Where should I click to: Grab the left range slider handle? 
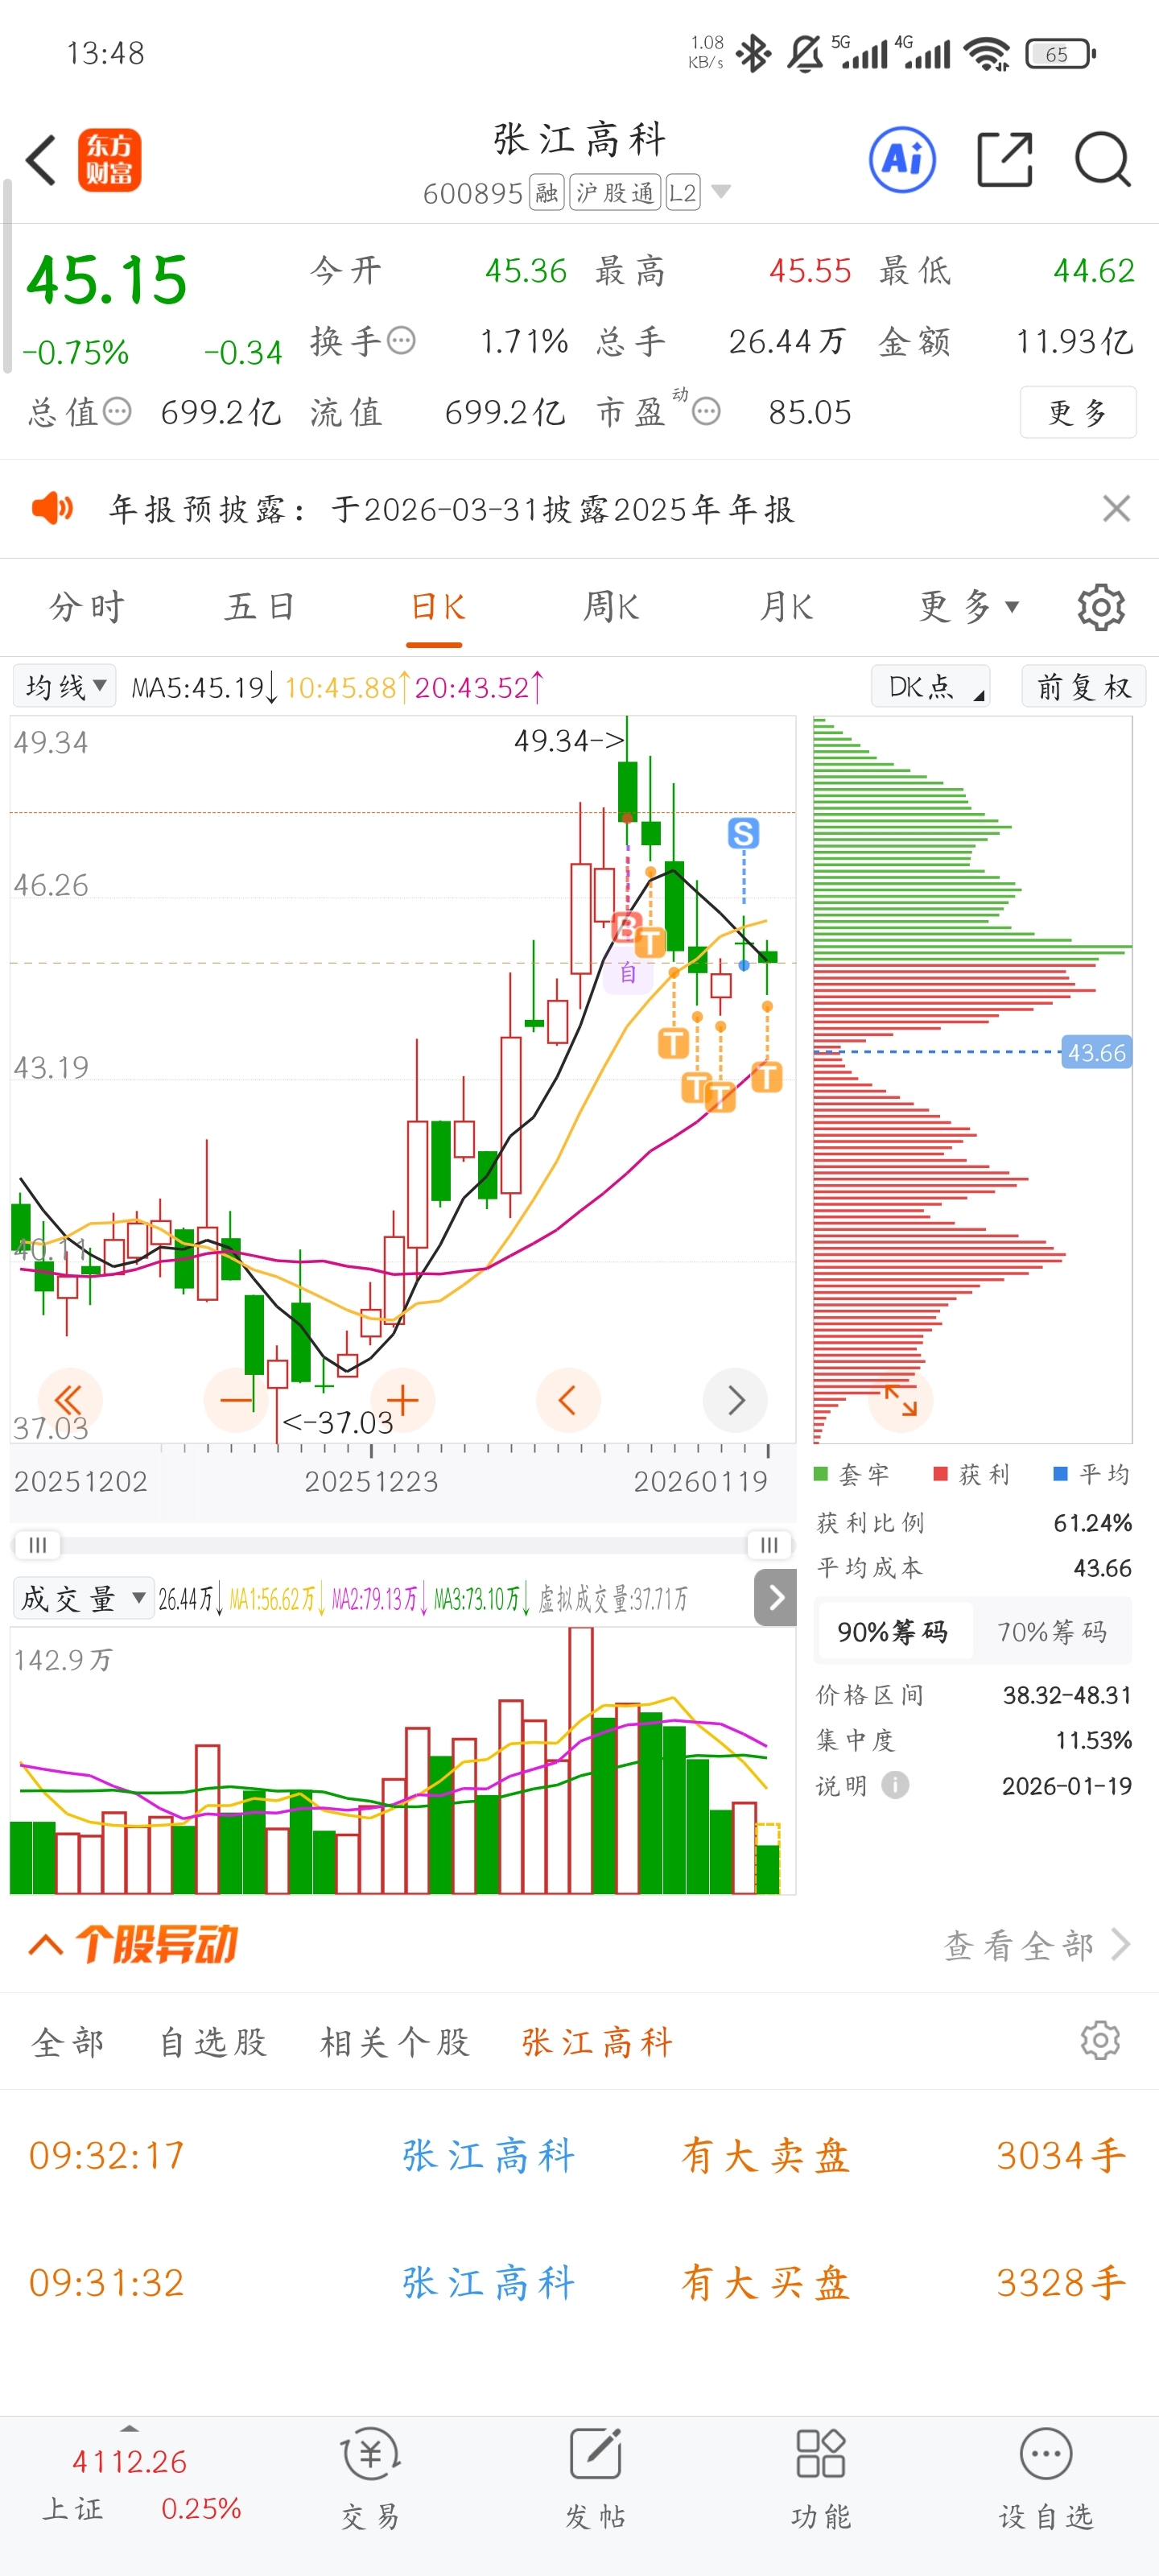37,1545
